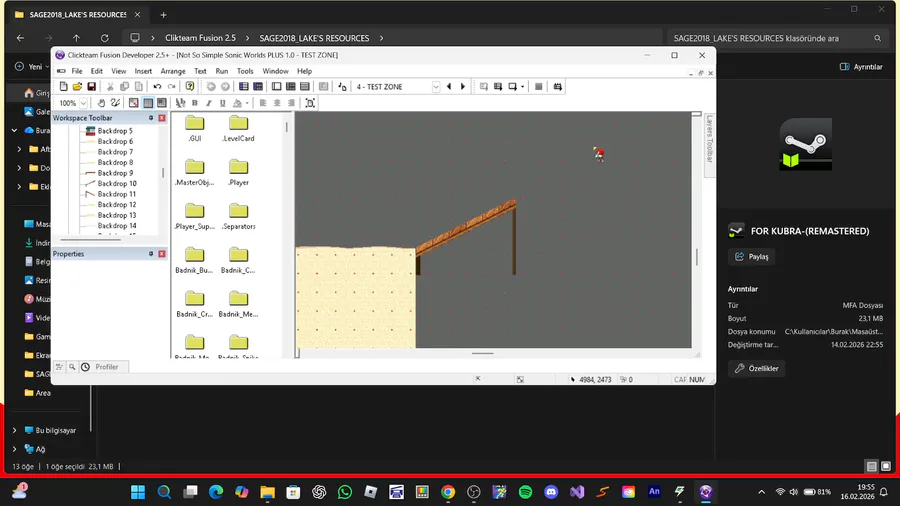Close the Workspace Toolbar panel
This screenshot has height=506, width=900.
(x=162, y=118)
